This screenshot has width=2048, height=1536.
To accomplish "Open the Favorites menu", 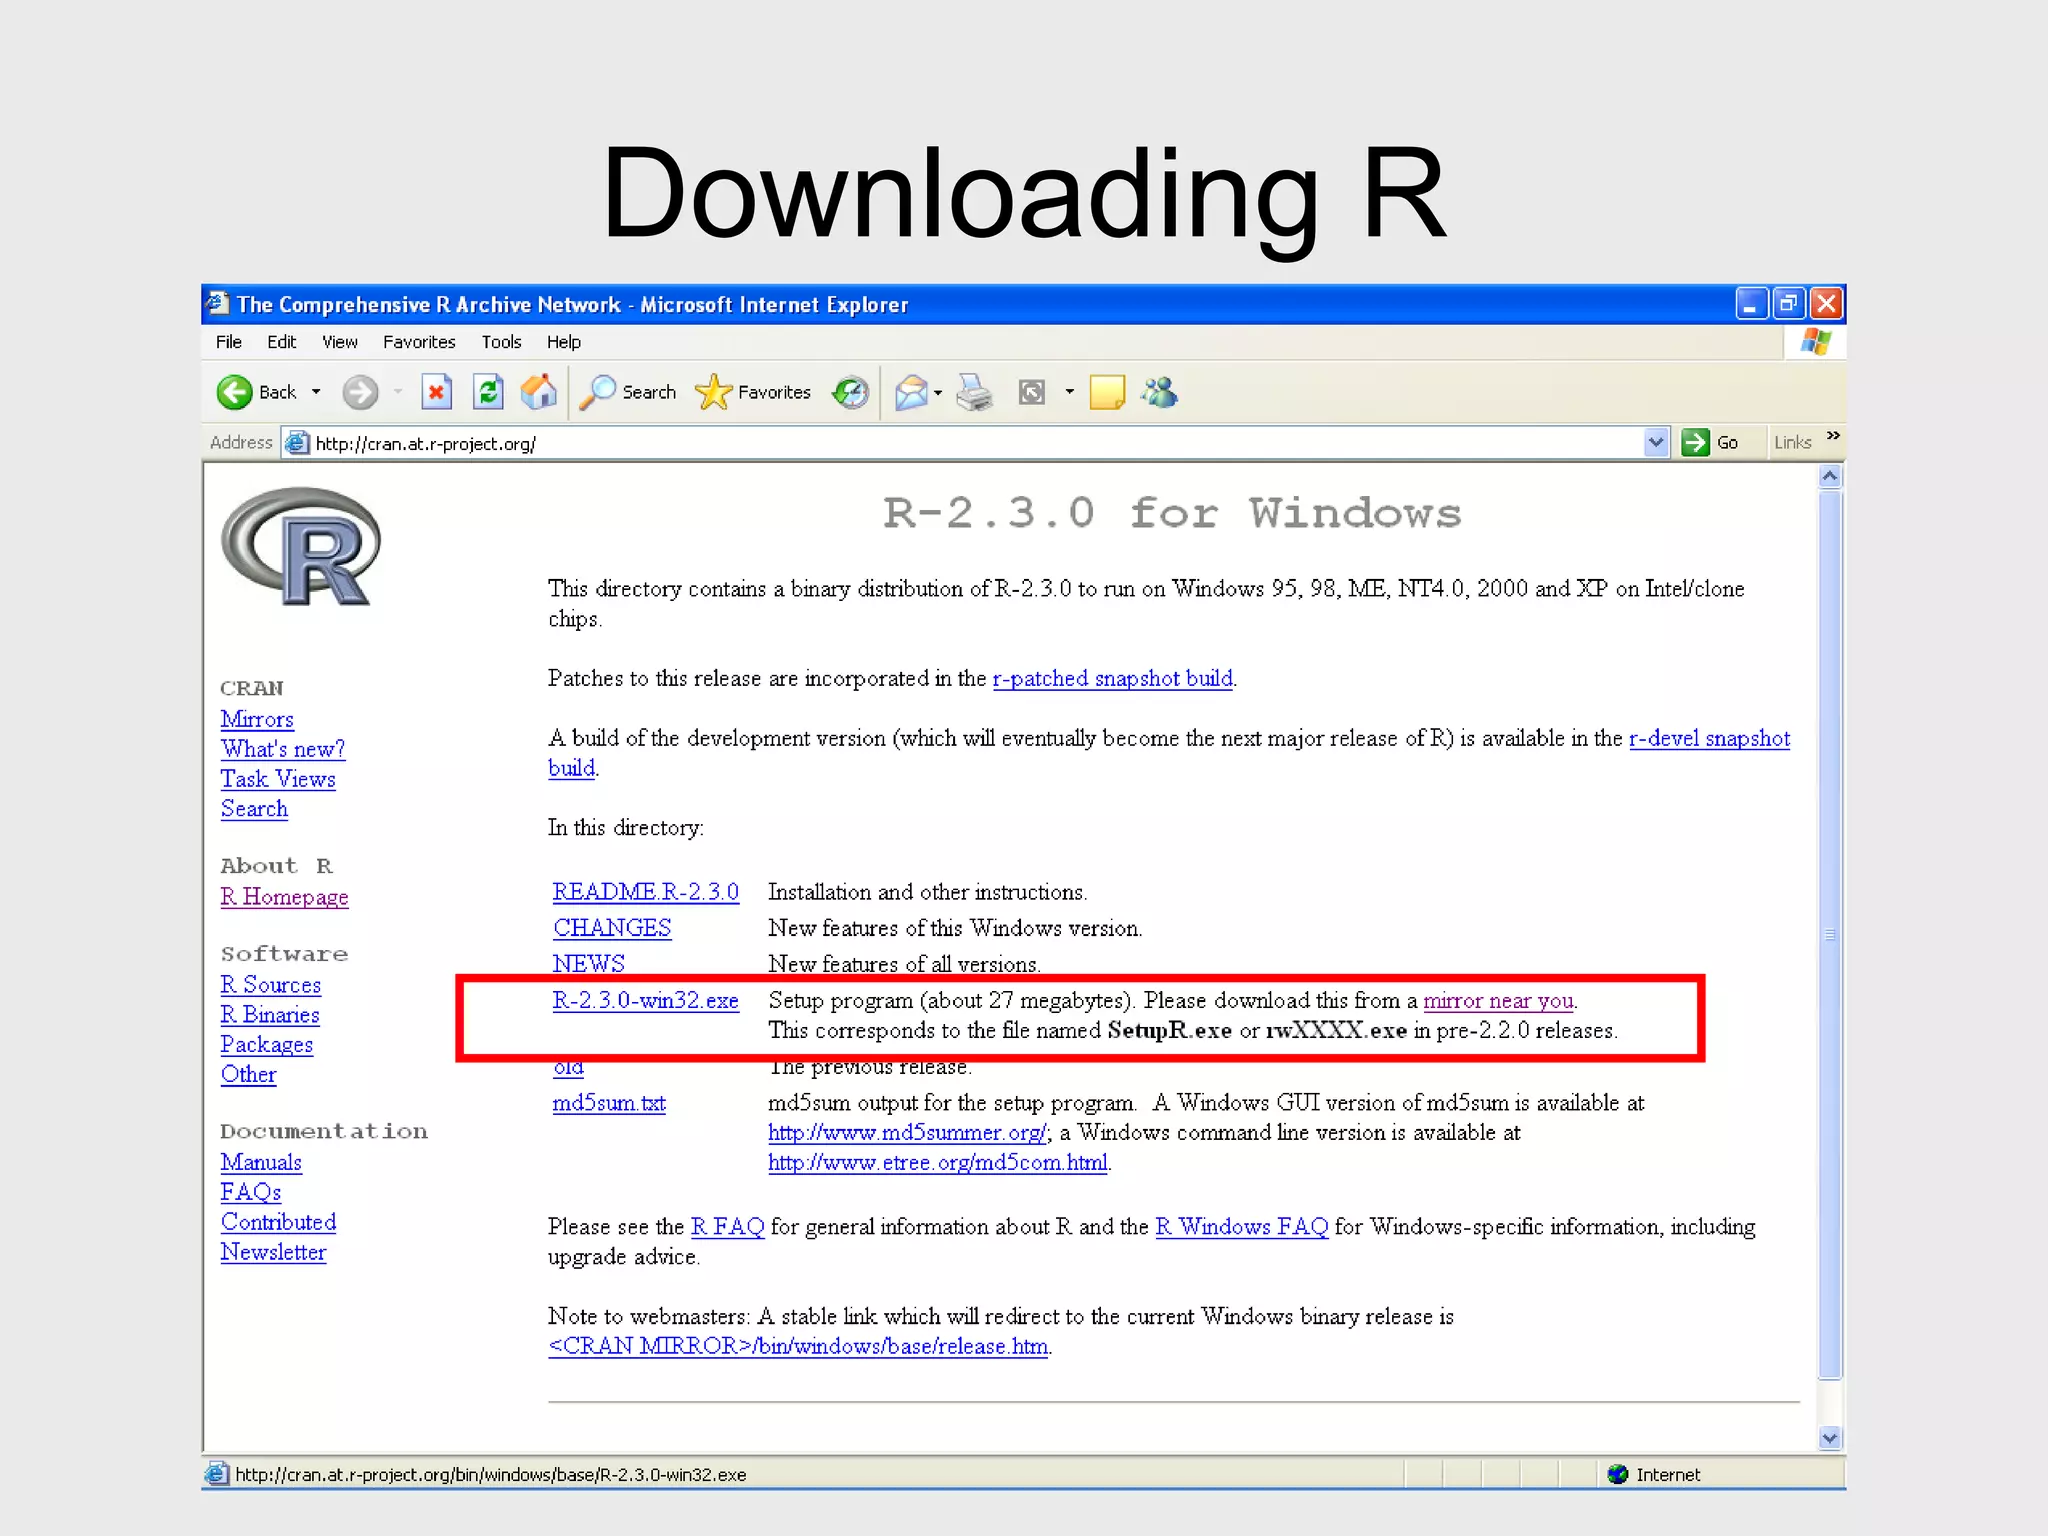I will click(x=419, y=342).
